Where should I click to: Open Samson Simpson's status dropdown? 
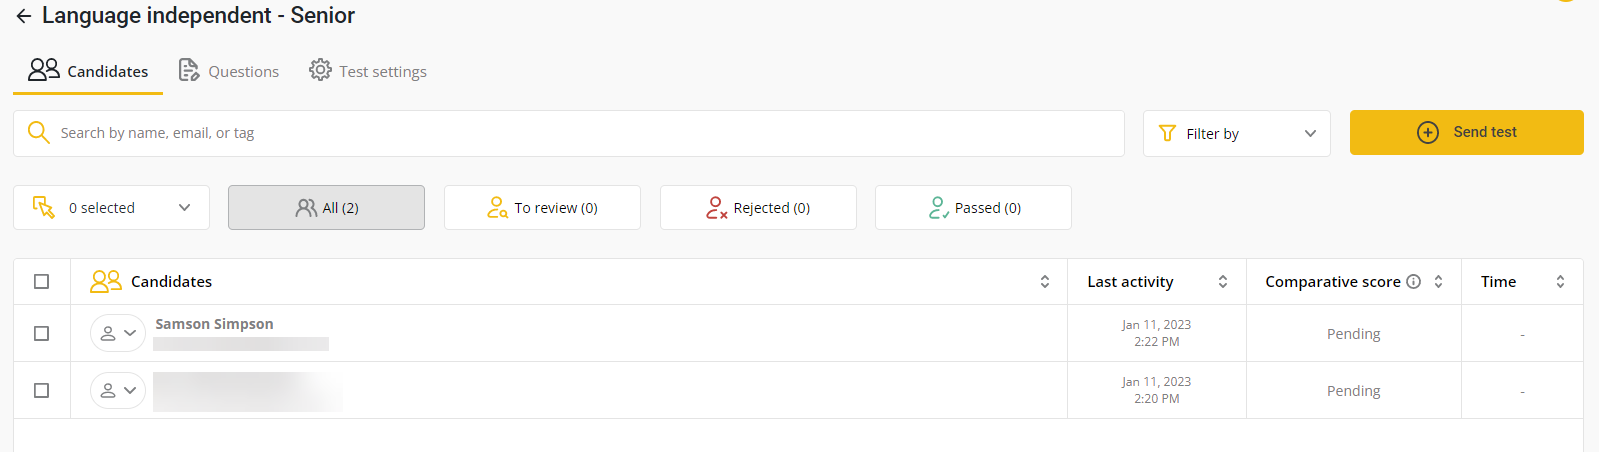click(118, 333)
